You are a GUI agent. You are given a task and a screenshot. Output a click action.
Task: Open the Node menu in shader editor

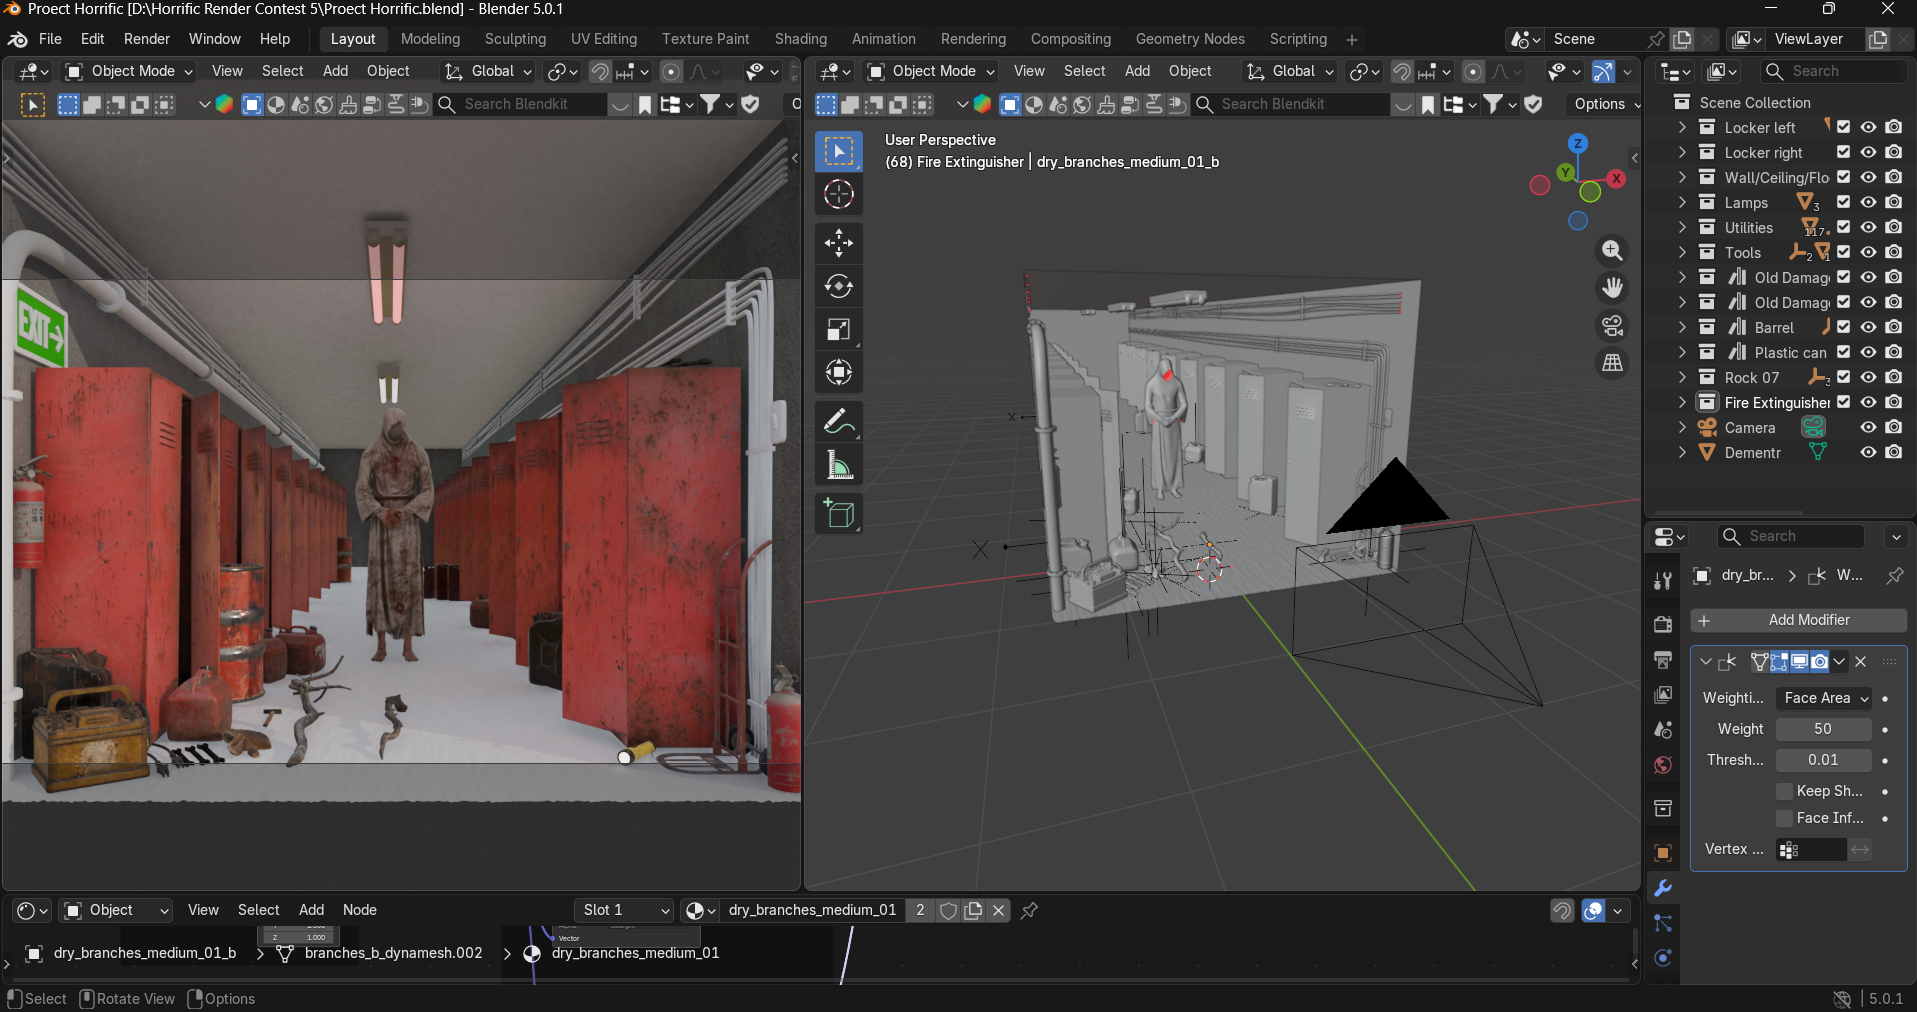[360, 910]
